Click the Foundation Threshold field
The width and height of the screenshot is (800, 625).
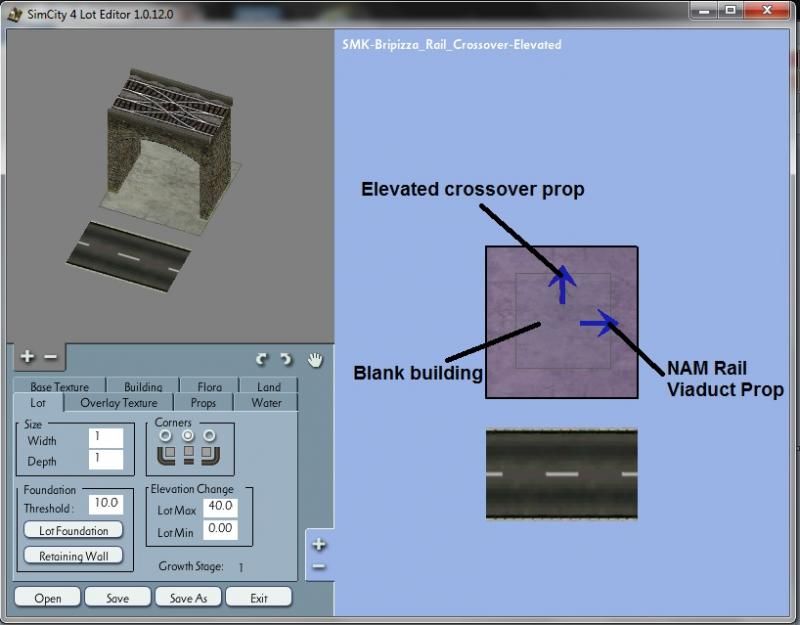click(106, 504)
